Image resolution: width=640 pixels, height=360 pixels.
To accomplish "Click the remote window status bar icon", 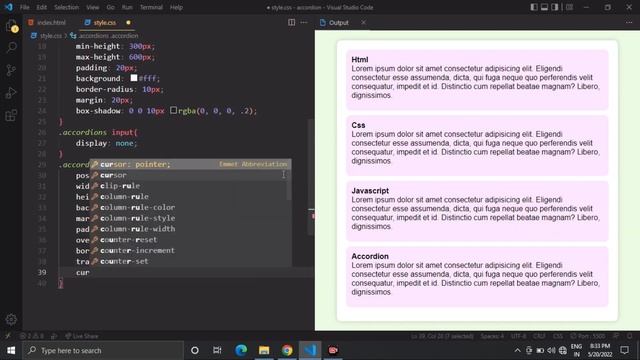I will point(8,336).
